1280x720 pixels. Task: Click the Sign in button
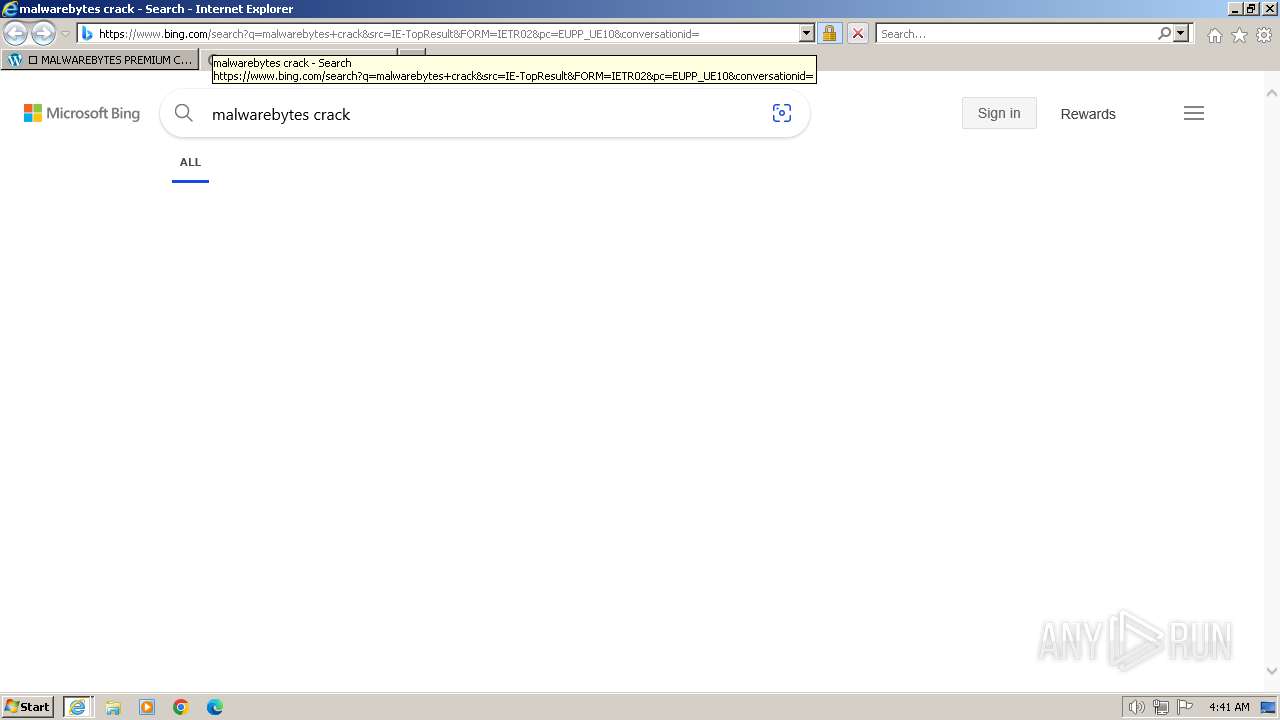point(999,113)
